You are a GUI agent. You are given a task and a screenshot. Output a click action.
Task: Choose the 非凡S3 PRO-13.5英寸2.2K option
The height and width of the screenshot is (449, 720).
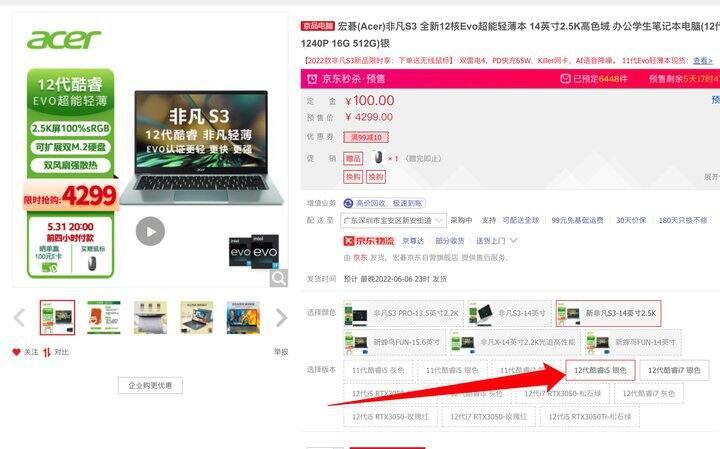coord(403,314)
